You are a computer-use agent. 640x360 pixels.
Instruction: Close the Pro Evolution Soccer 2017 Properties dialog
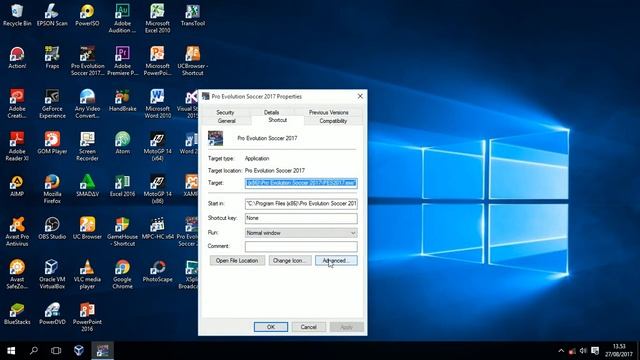pos(360,96)
